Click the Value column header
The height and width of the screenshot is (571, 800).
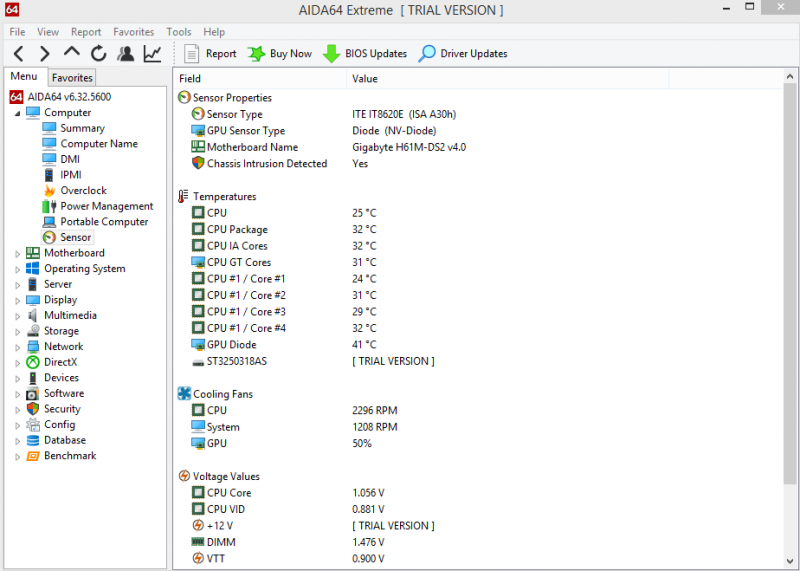click(365, 78)
